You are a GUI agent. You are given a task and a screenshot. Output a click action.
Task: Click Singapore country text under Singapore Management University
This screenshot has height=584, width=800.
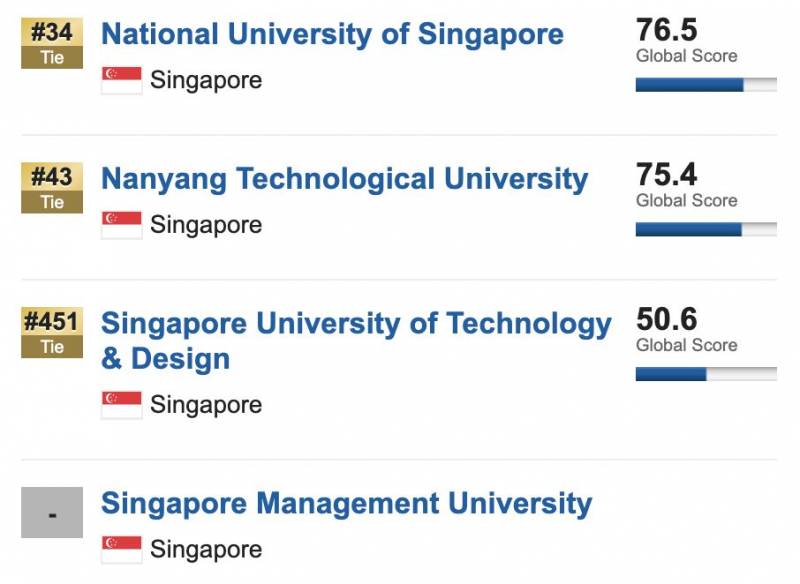click(206, 549)
